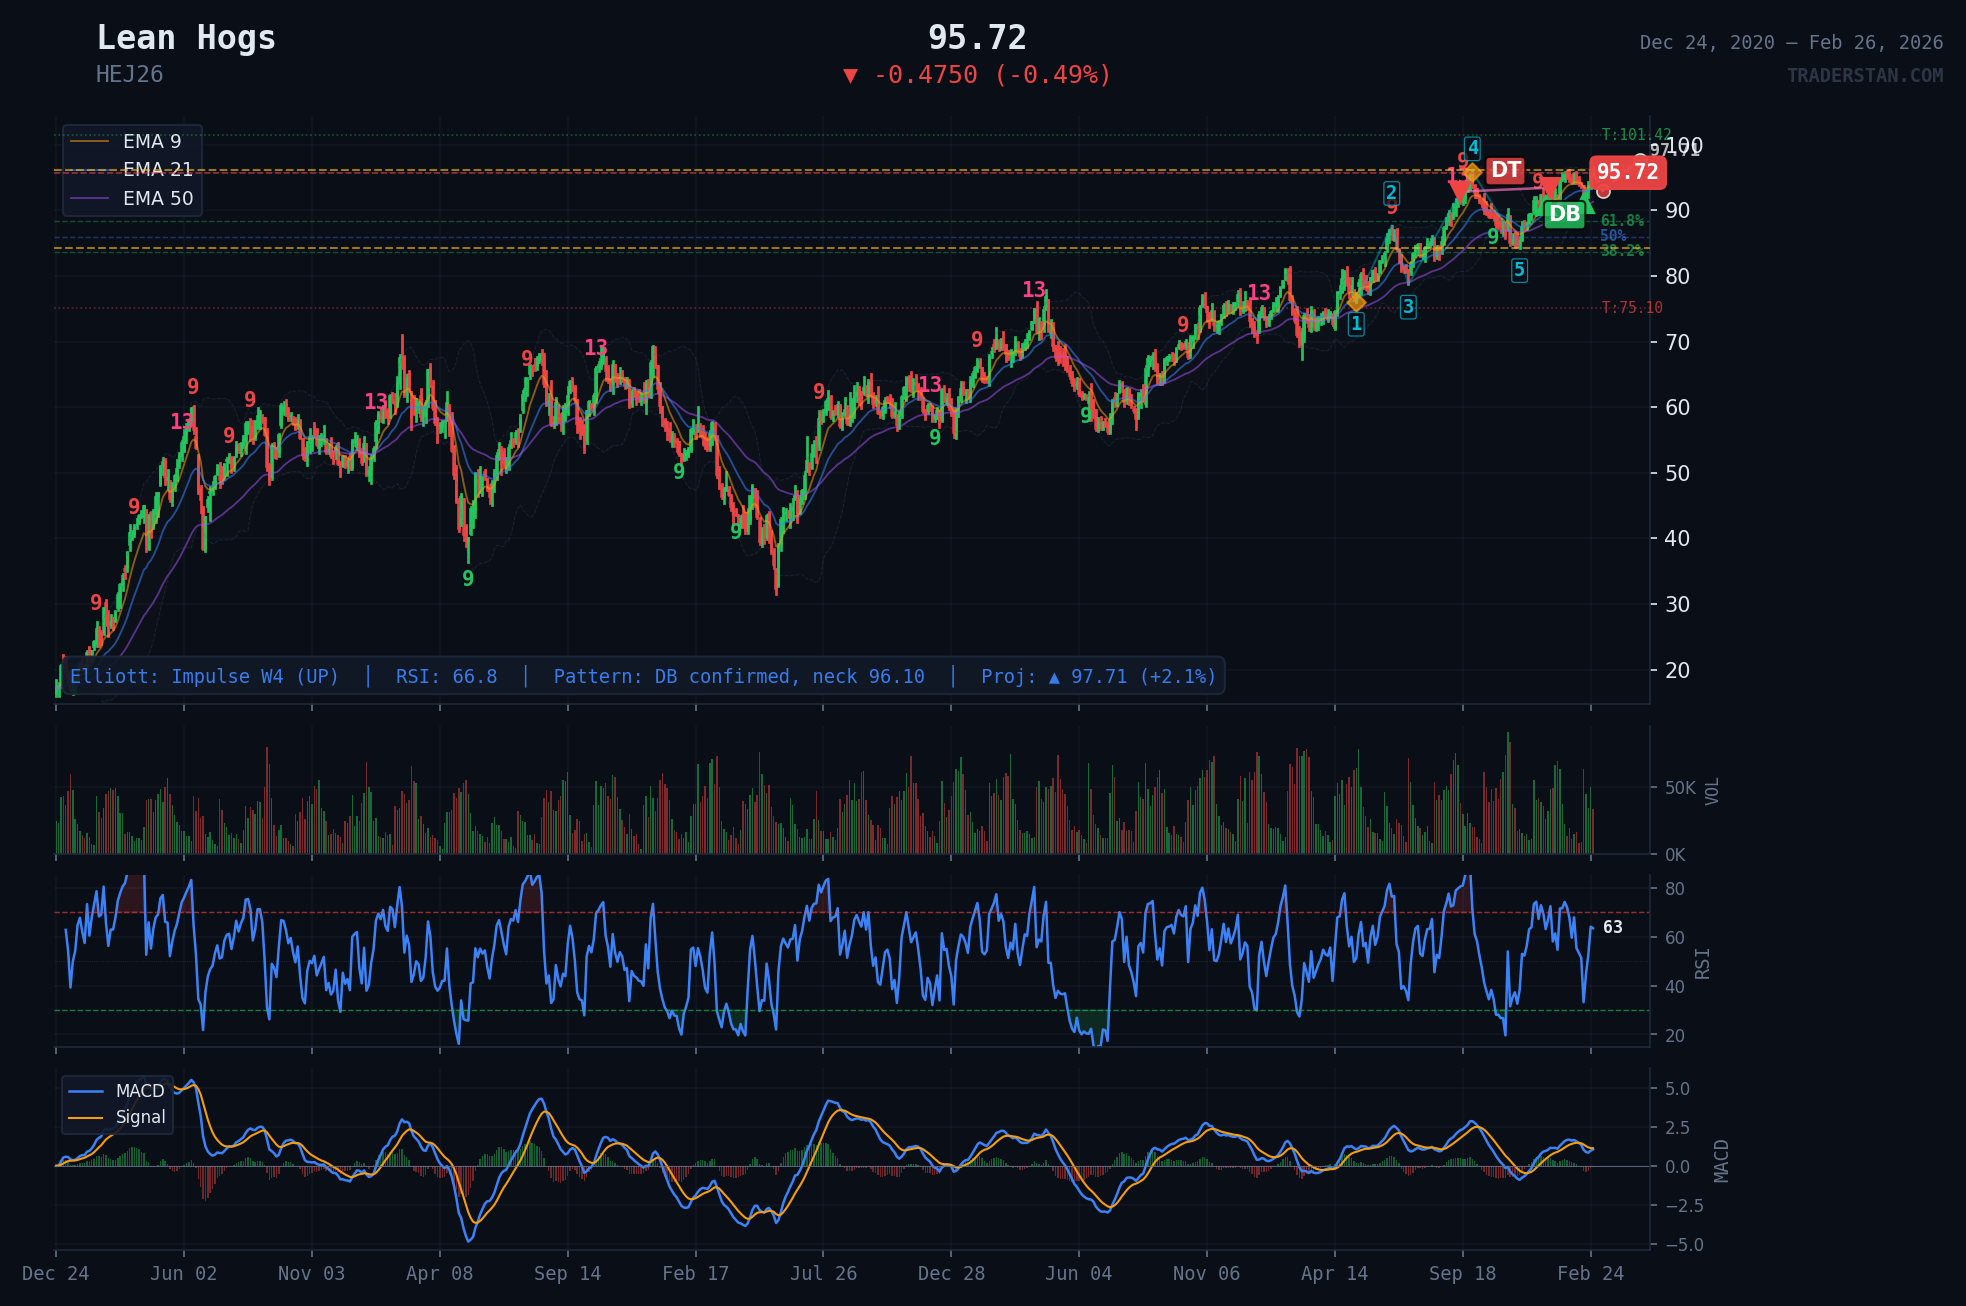This screenshot has width=1966, height=1306.
Task: Click the HEJ26 contract symbol
Action: tap(129, 75)
